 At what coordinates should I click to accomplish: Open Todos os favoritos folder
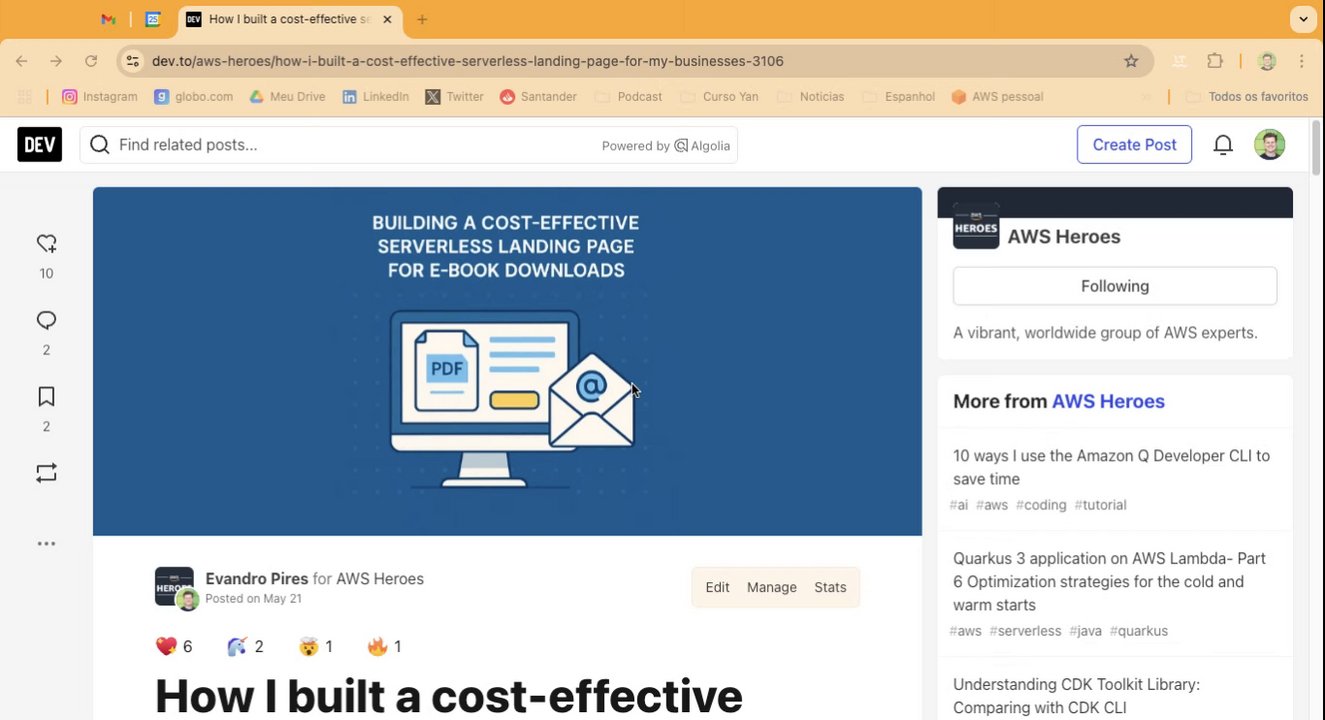(1247, 97)
